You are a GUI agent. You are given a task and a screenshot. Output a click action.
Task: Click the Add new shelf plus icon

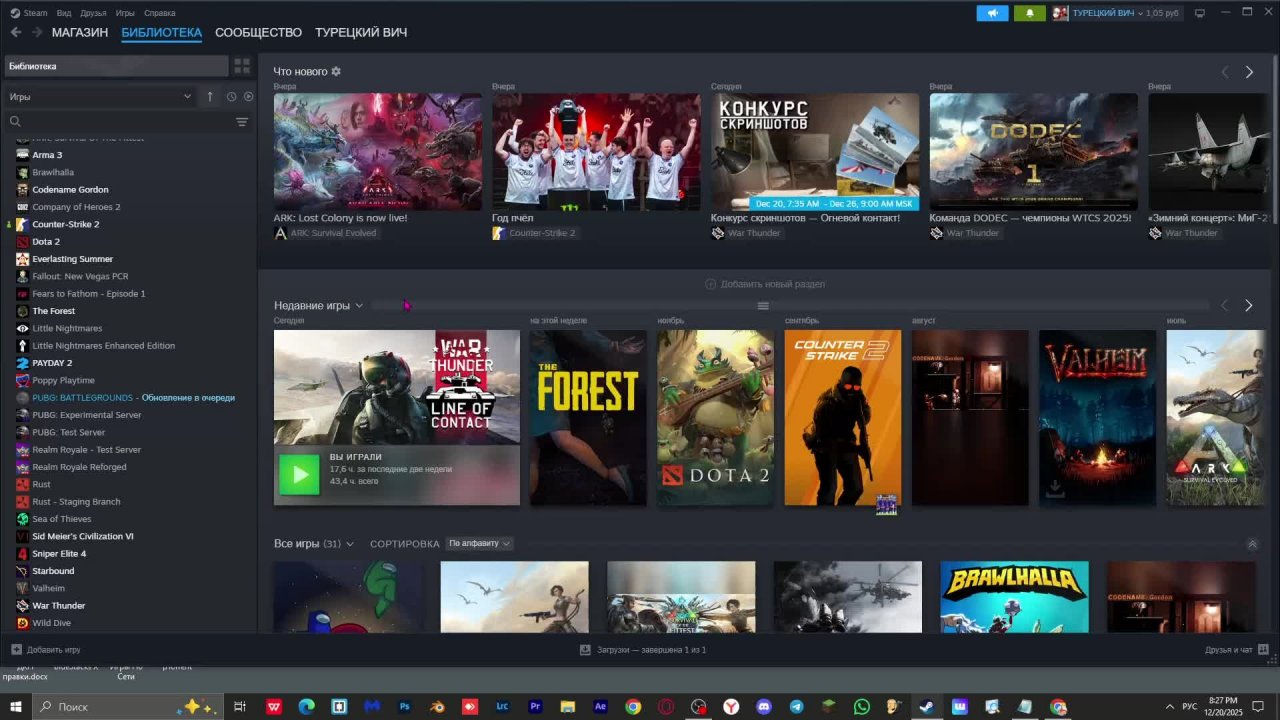click(711, 284)
